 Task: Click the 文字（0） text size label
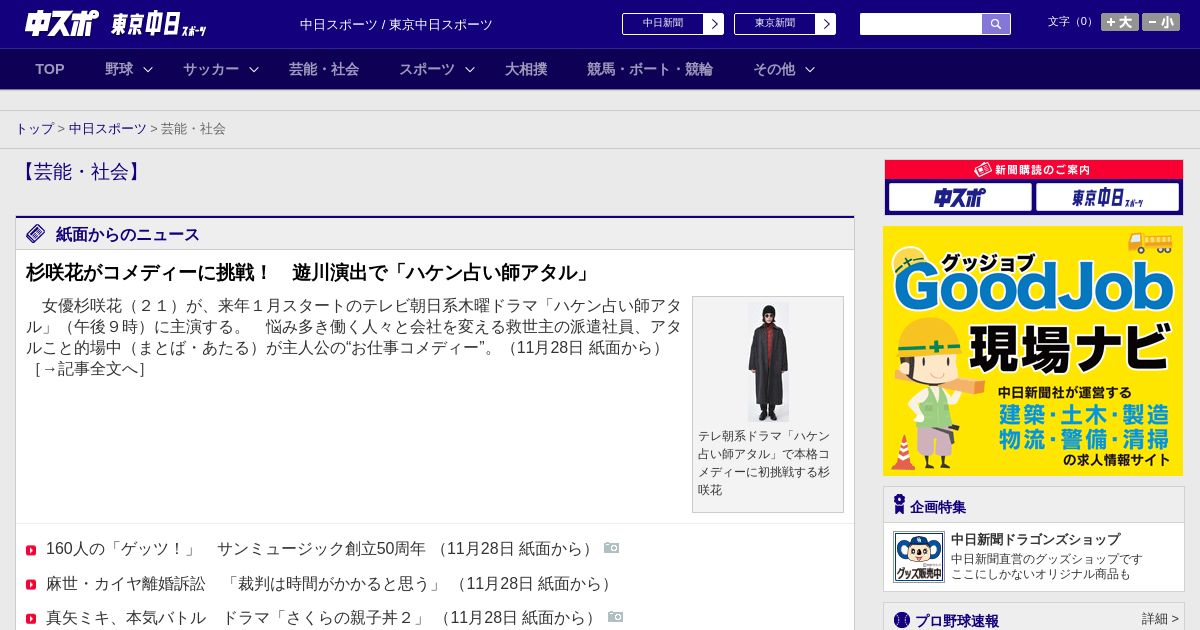click(1071, 22)
